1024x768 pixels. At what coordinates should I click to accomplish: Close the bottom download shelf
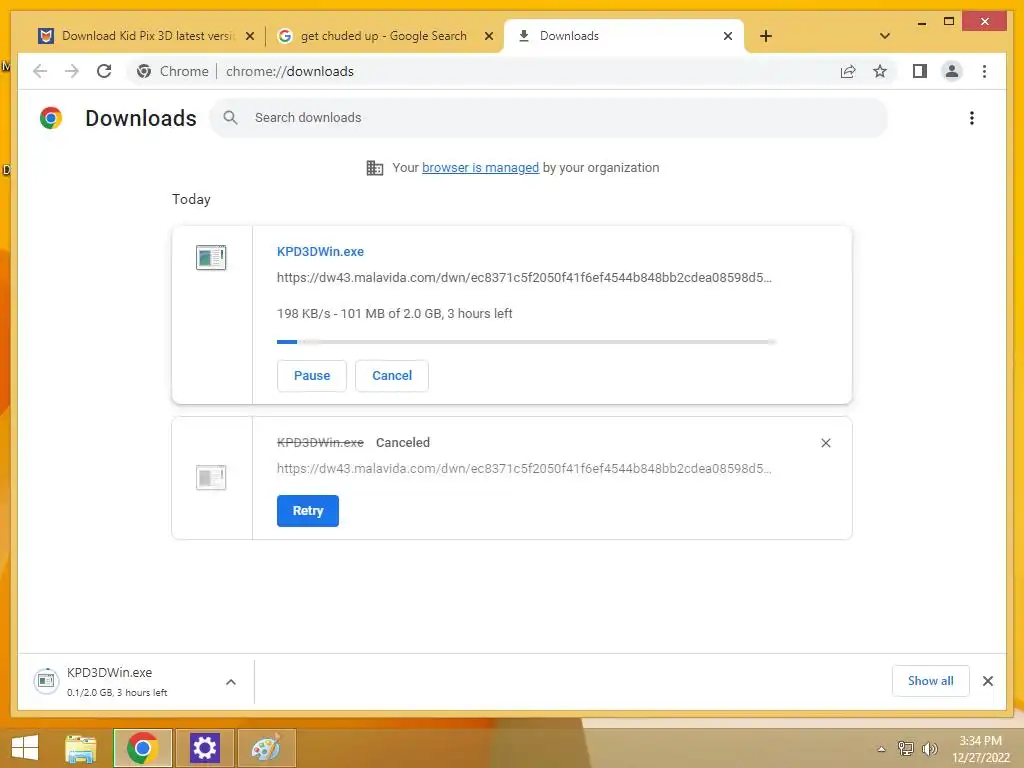coord(987,681)
